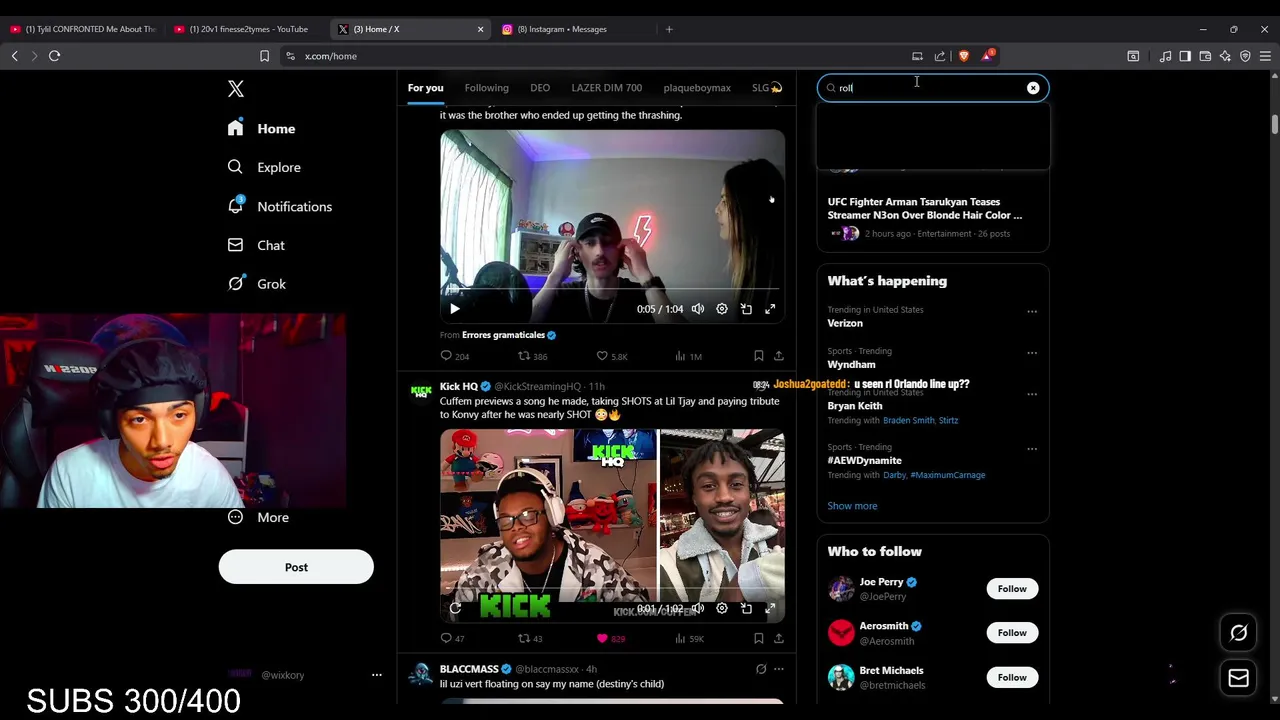Open more options for Bryan Keith trend
Viewport: 1280px width, 720px height.
point(1032,394)
